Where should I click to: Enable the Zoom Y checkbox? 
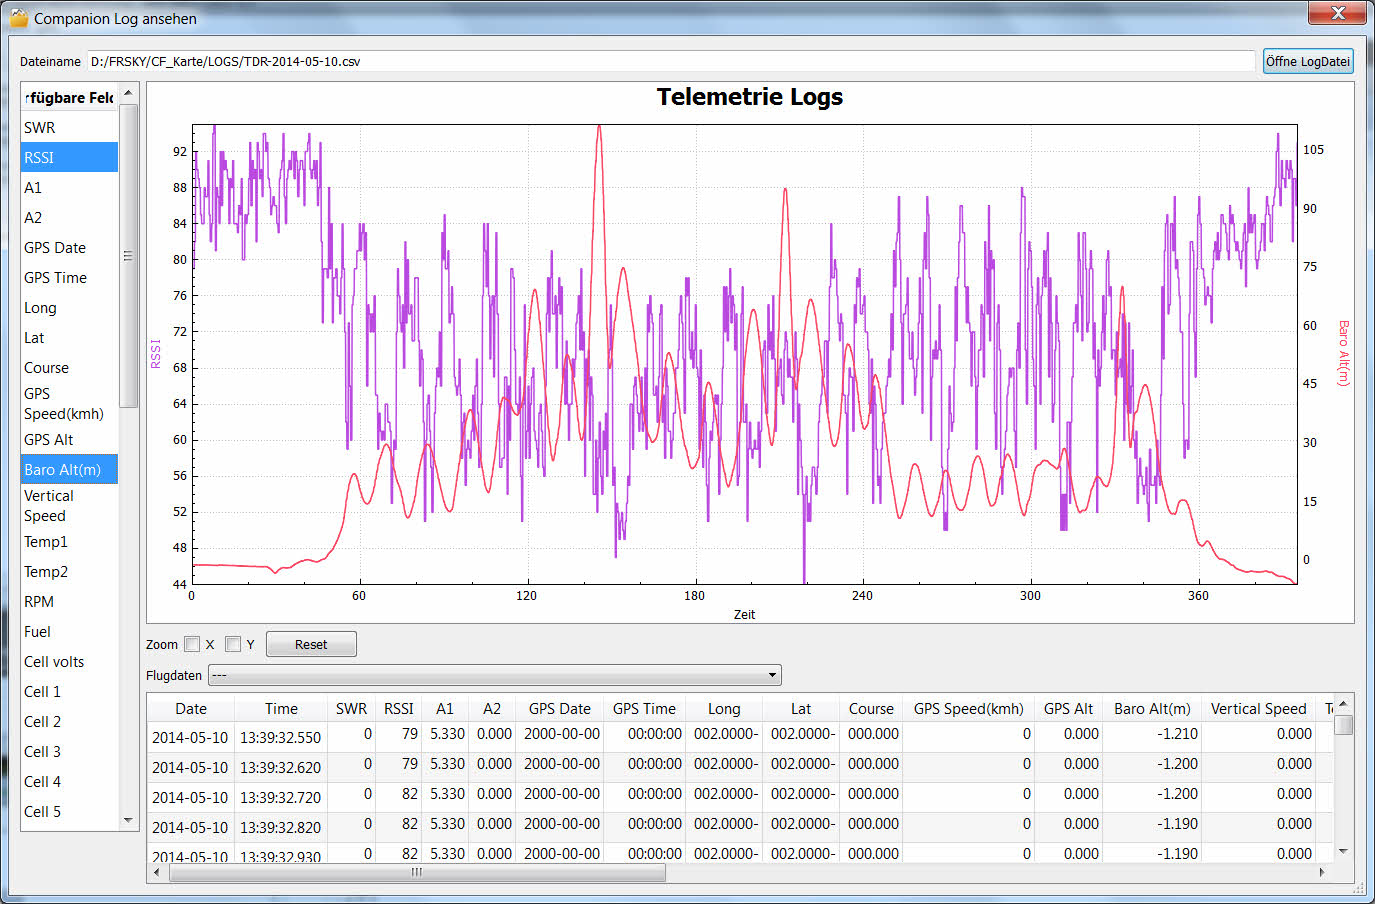233,644
